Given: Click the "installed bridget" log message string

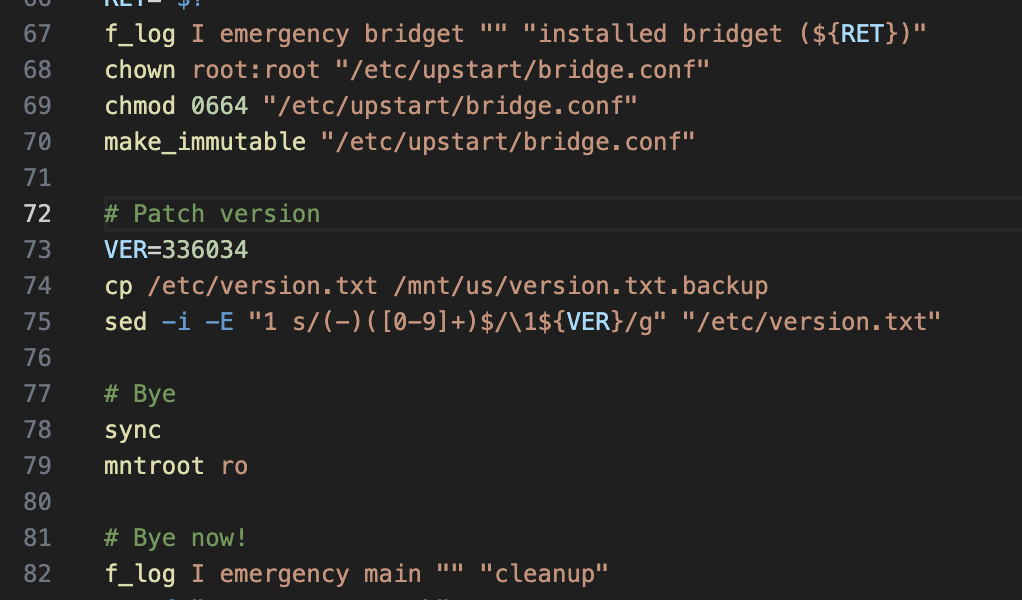Looking at the screenshot, I should 732,34.
